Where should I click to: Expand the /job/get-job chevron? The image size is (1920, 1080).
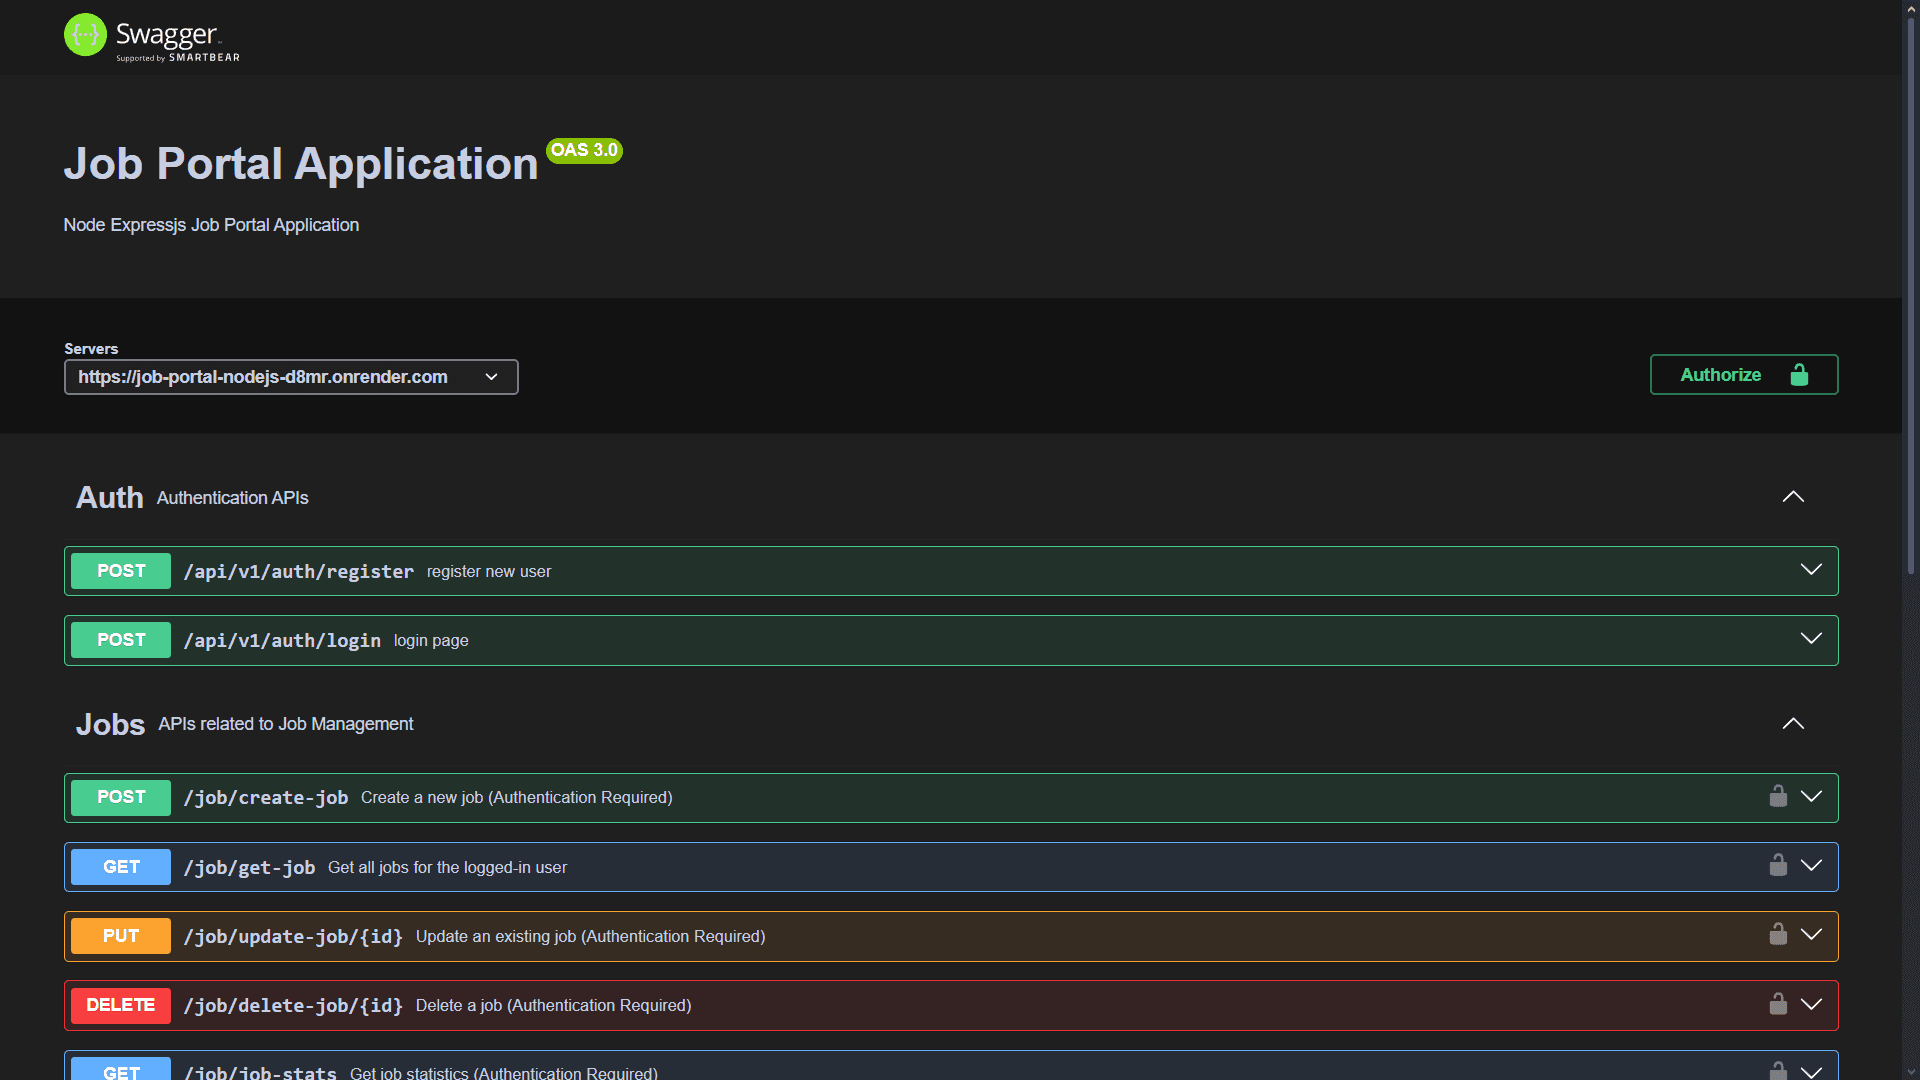coord(1811,866)
